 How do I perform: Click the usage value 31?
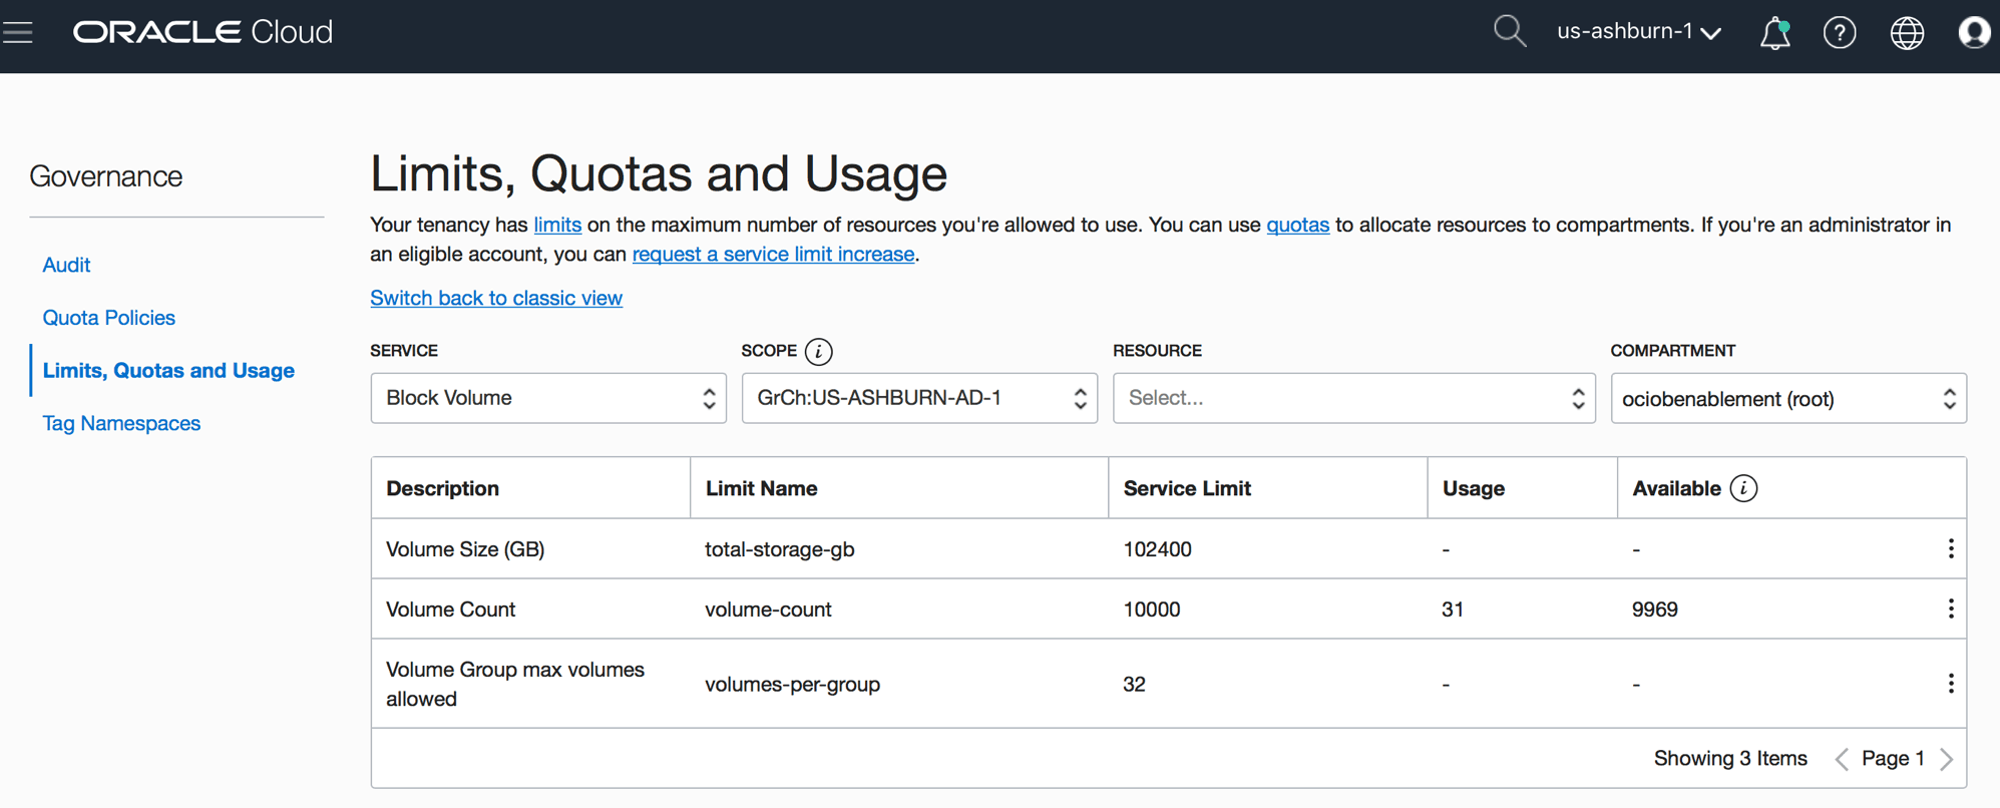[x=1452, y=609]
